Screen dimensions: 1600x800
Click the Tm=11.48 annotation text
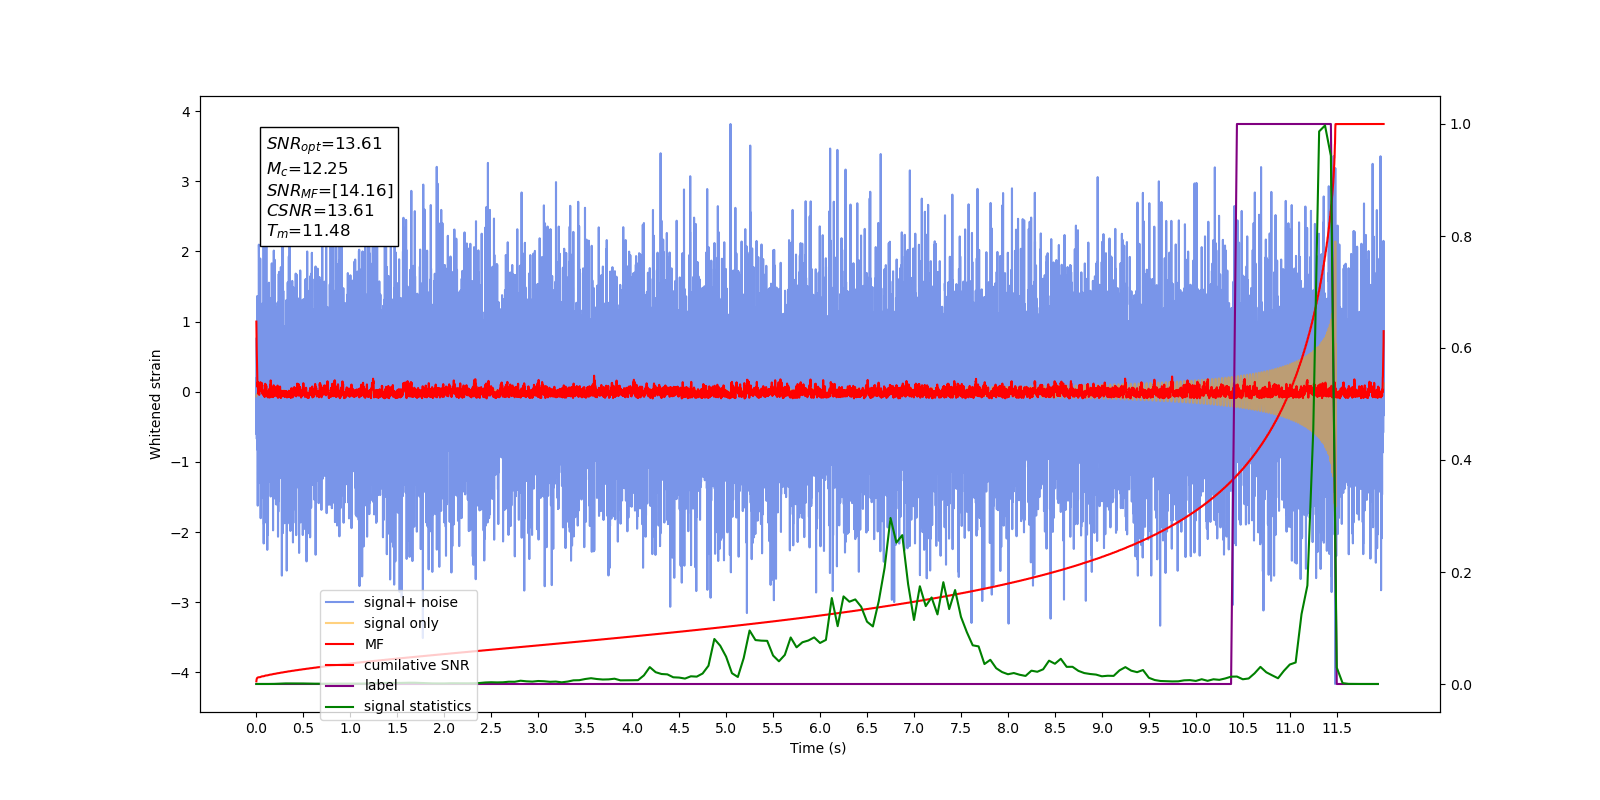pos(308,231)
